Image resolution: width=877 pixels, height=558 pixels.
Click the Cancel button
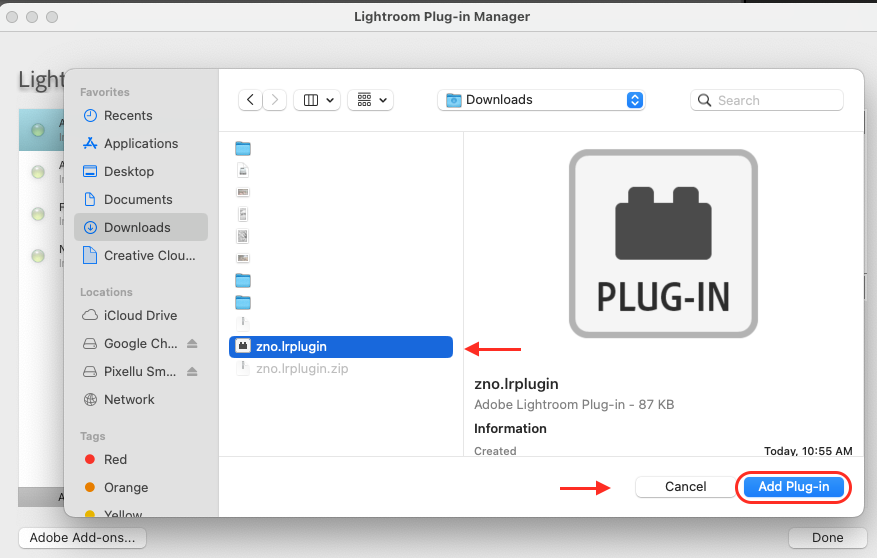tap(685, 487)
